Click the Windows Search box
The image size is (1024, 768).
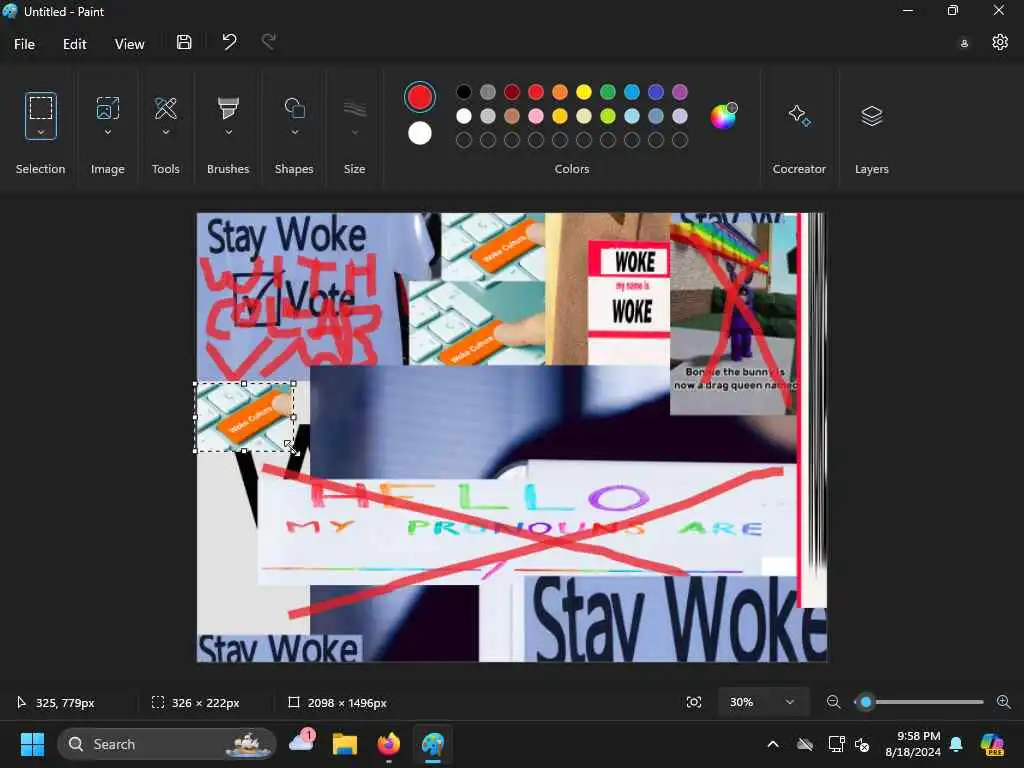point(167,744)
